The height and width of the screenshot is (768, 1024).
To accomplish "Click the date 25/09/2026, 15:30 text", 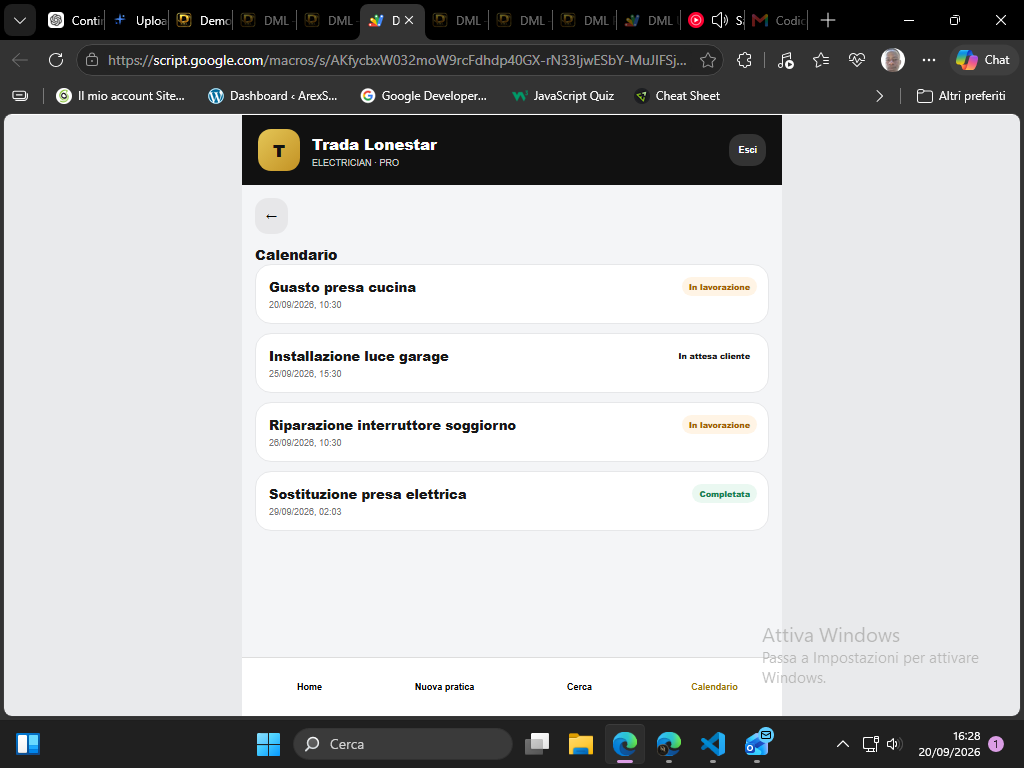I will pos(305,374).
